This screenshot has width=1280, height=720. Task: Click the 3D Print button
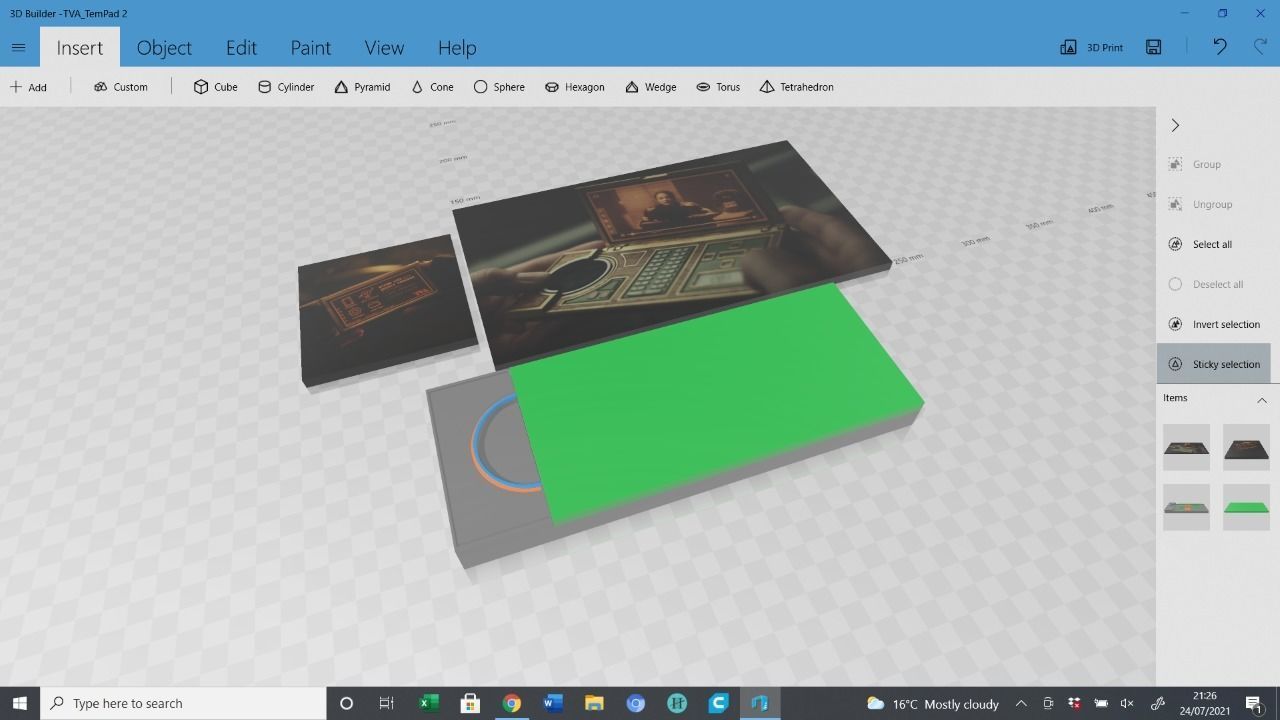point(1092,47)
